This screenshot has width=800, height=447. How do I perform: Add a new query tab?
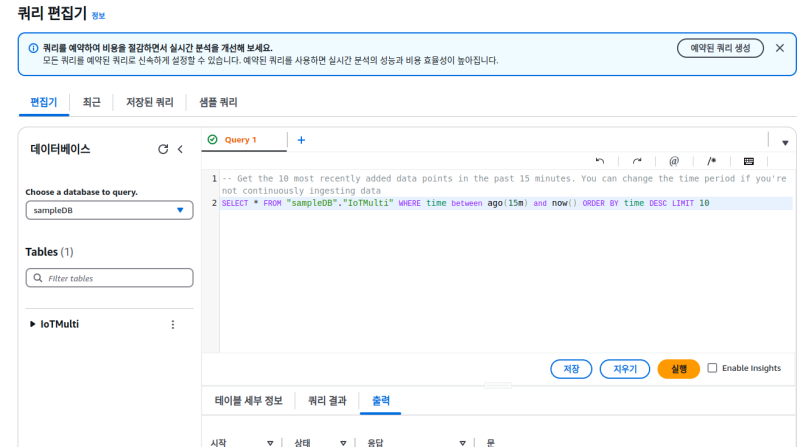301,140
